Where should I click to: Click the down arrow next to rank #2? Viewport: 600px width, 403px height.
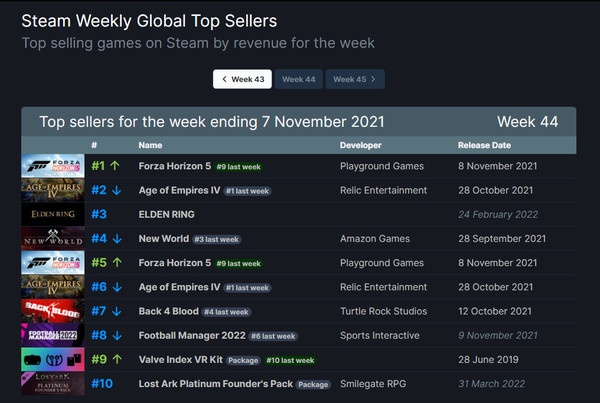tap(117, 190)
